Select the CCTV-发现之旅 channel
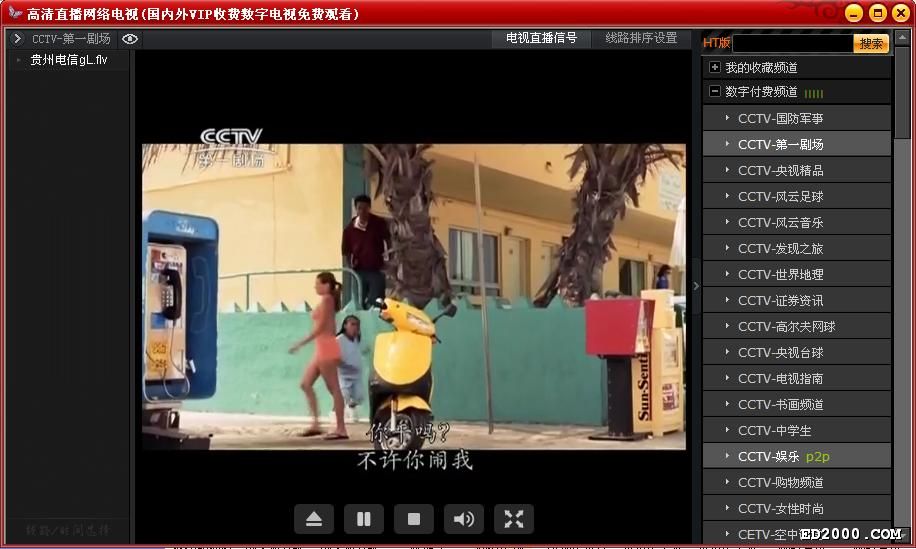 click(x=797, y=248)
